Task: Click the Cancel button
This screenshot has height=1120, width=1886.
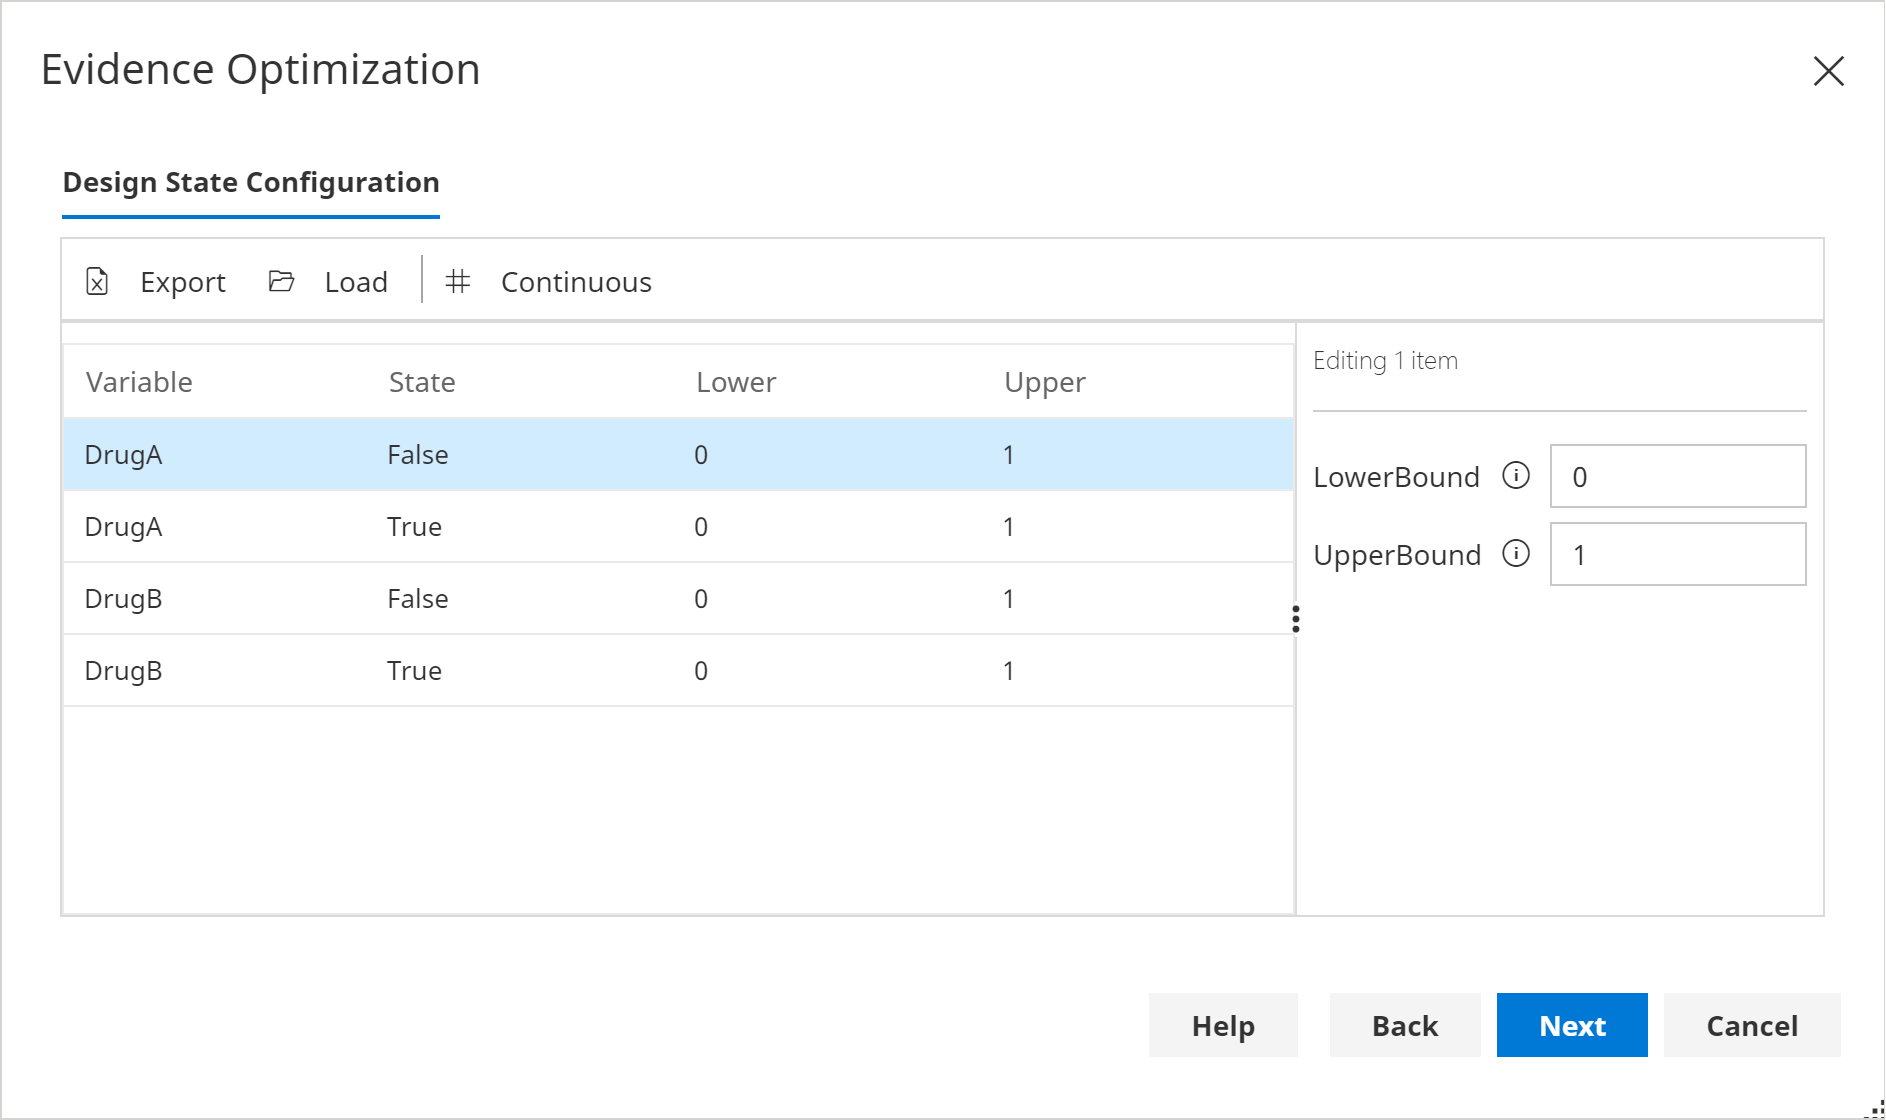Action: pyautogui.click(x=1751, y=1025)
